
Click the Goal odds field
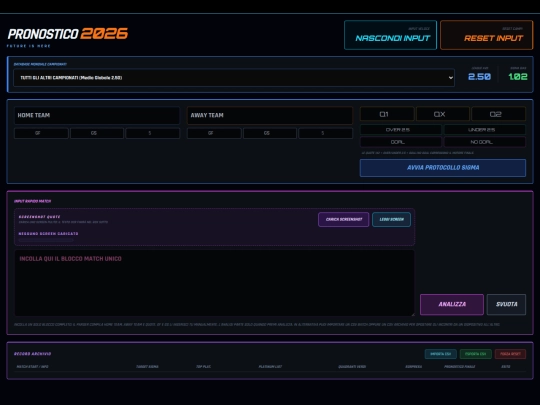(401, 142)
